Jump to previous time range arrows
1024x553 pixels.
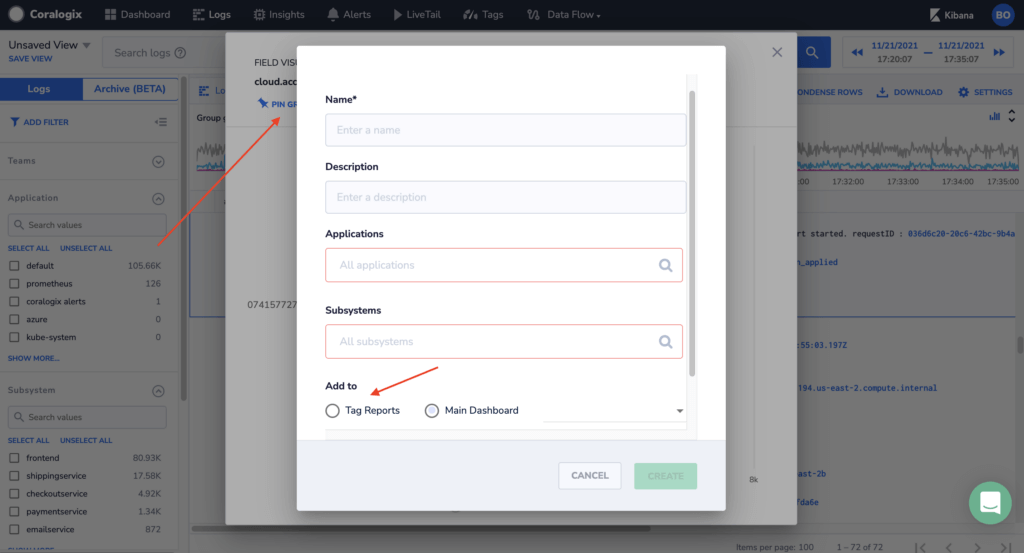coord(857,52)
